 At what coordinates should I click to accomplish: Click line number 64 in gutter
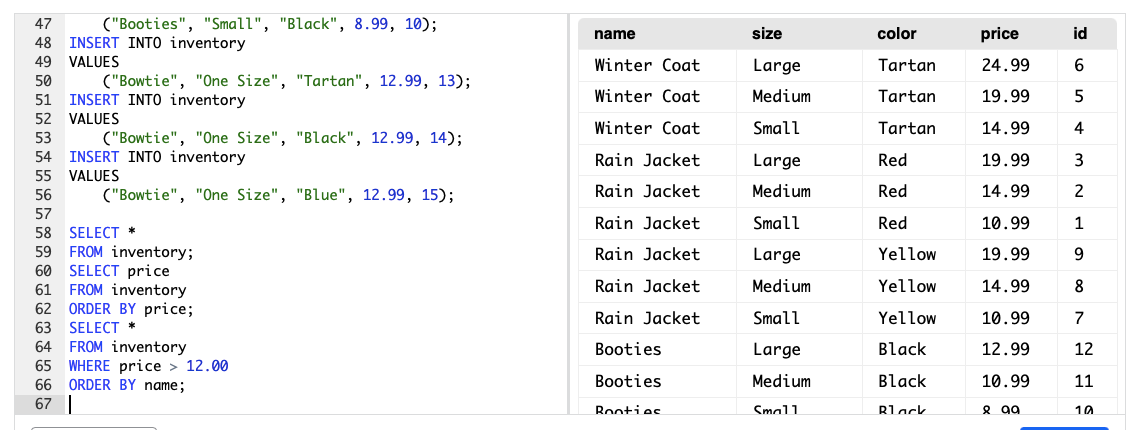point(43,347)
